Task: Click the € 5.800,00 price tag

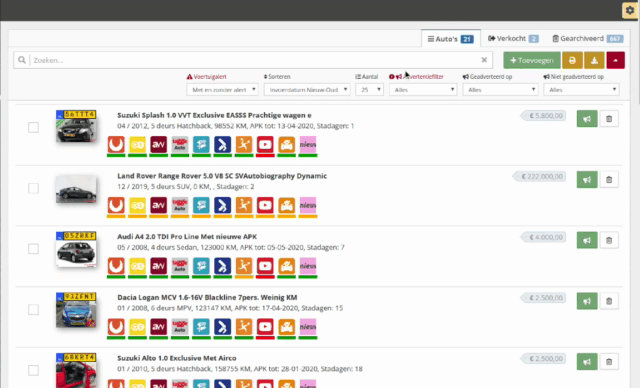Action: pyautogui.click(x=544, y=116)
